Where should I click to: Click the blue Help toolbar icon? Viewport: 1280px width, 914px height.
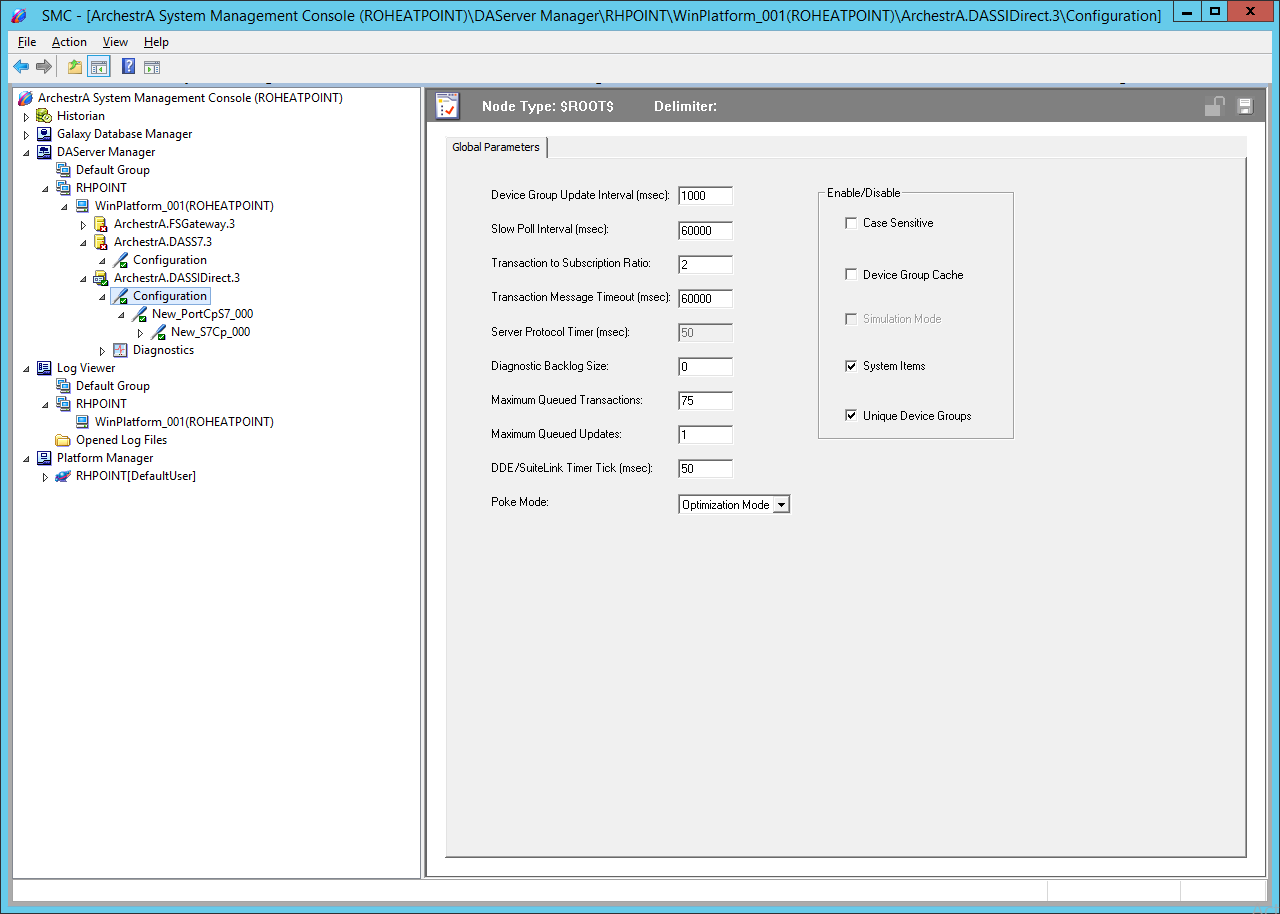128,67
